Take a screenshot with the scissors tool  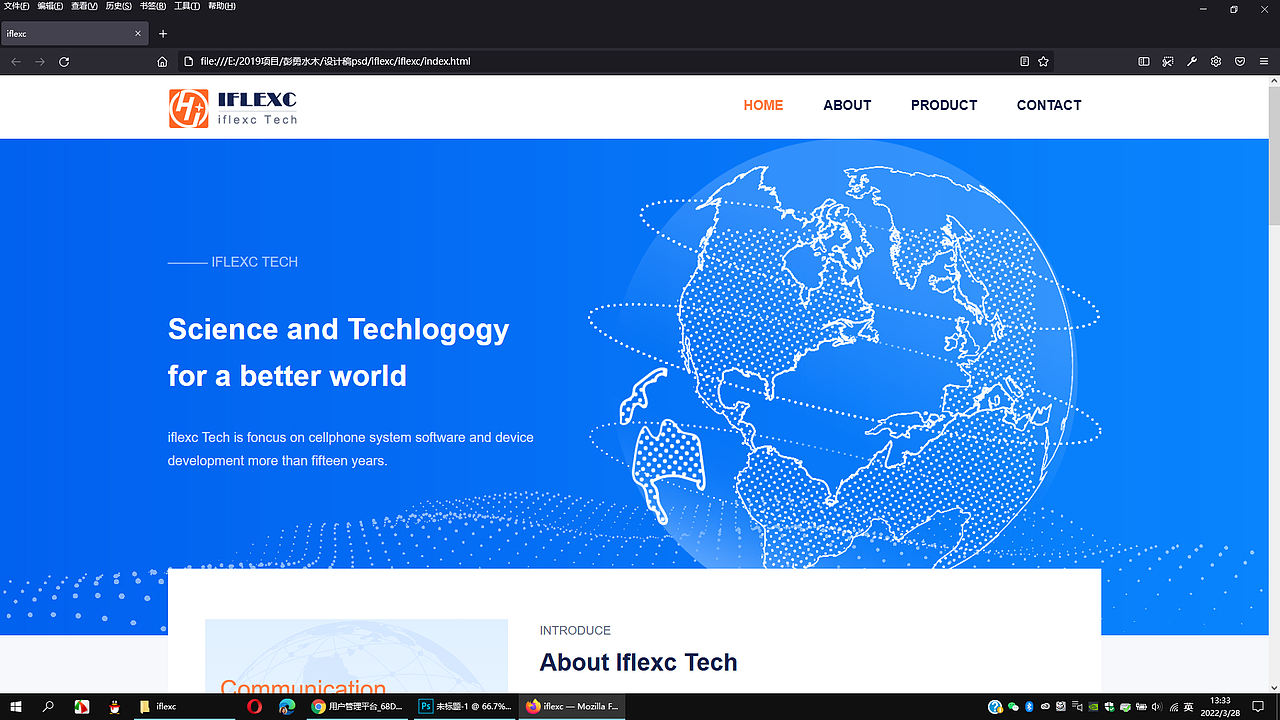pos(1168,62)
